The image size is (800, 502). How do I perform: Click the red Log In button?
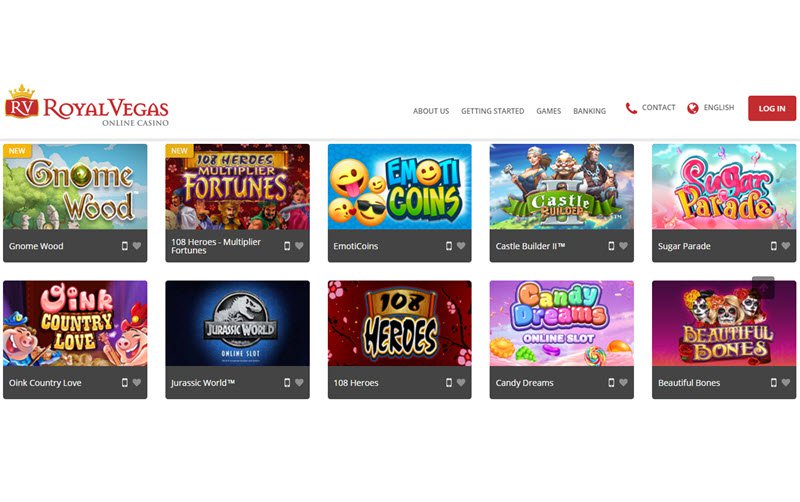click(772, 108)
